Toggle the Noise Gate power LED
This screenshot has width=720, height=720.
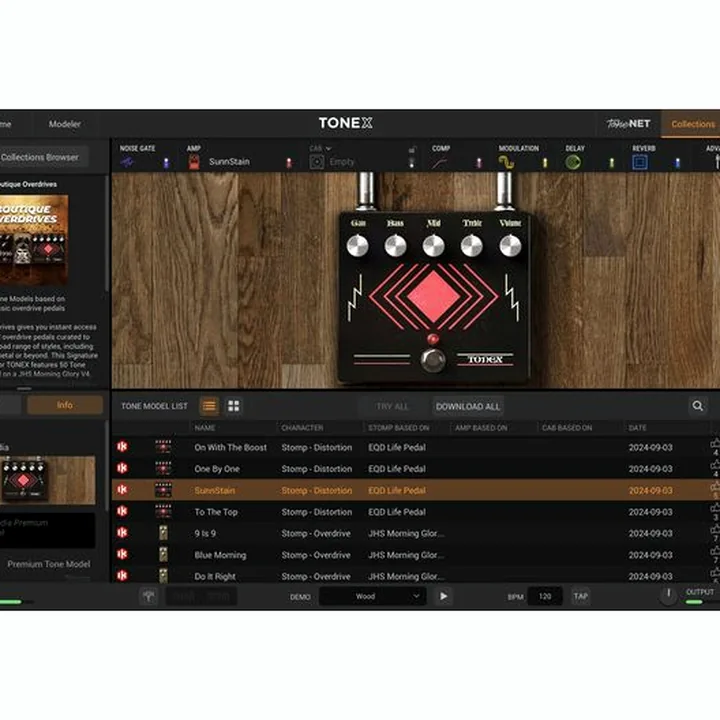click(x=166, y=163)
